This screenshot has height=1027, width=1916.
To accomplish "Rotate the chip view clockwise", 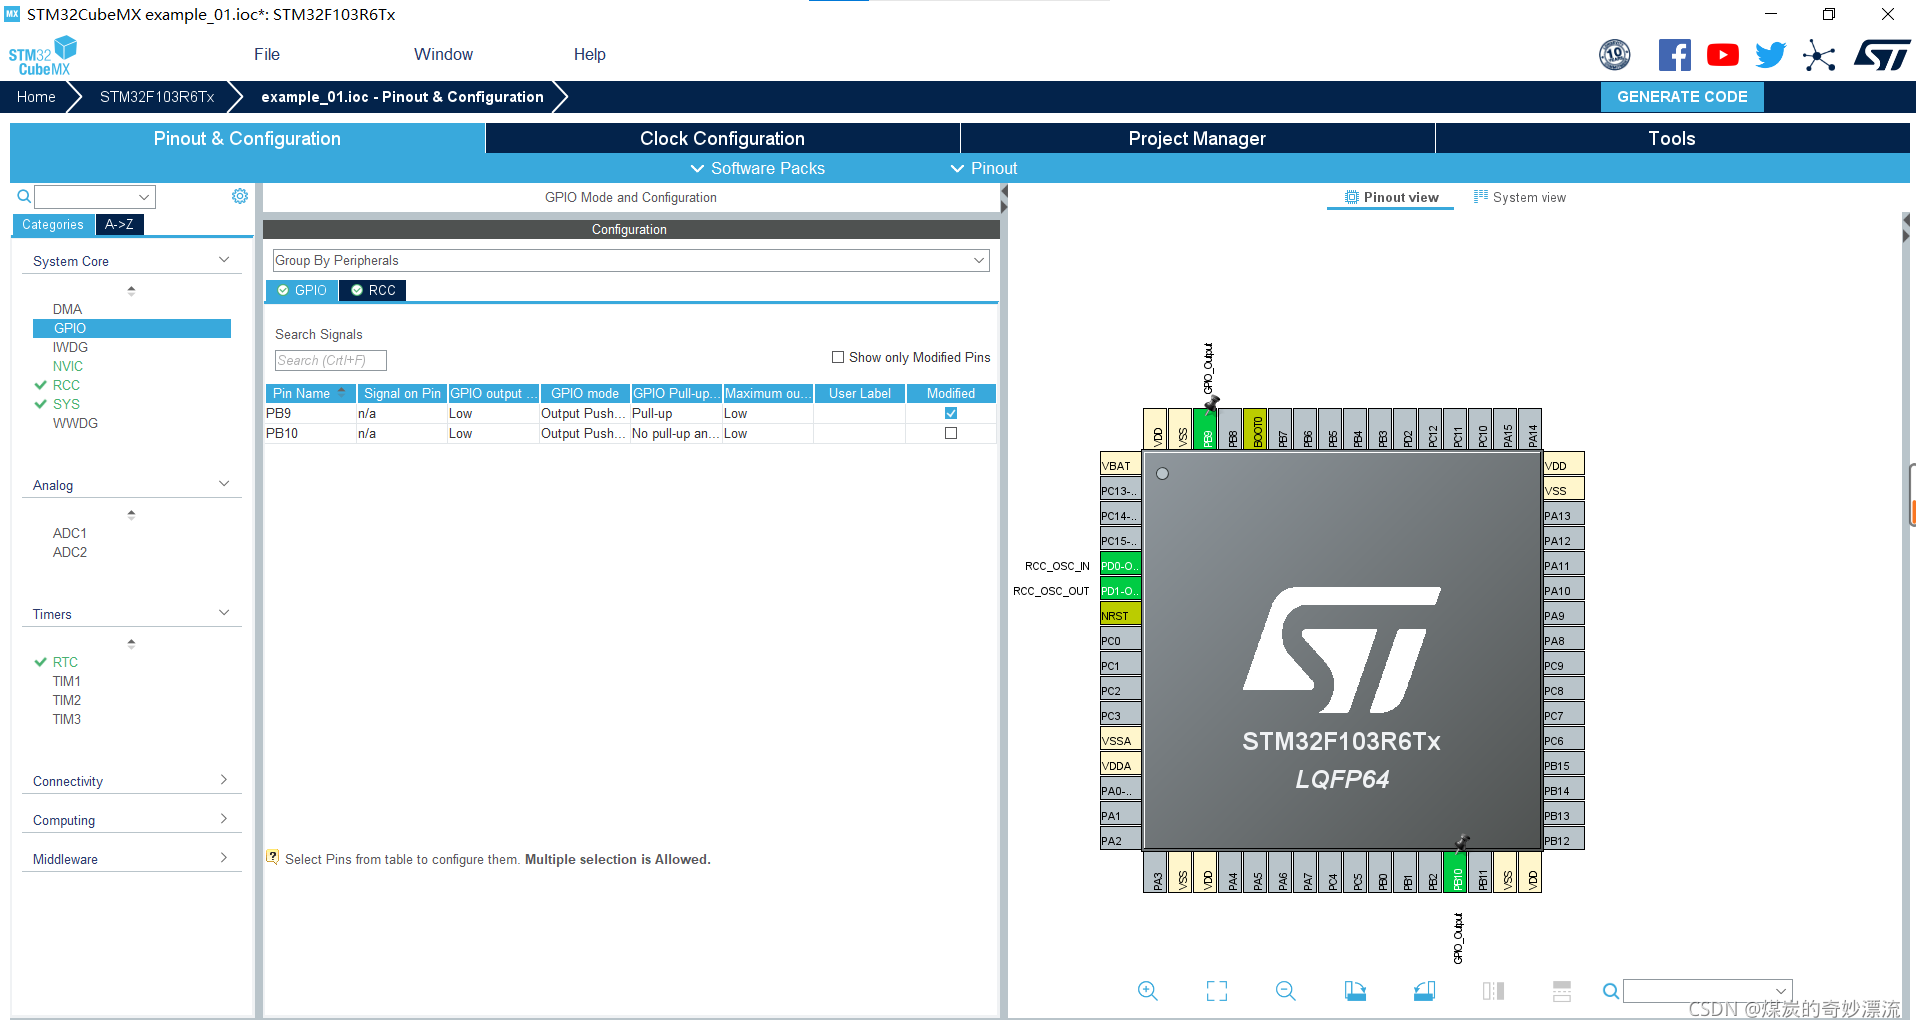I will coord(1355,991).
